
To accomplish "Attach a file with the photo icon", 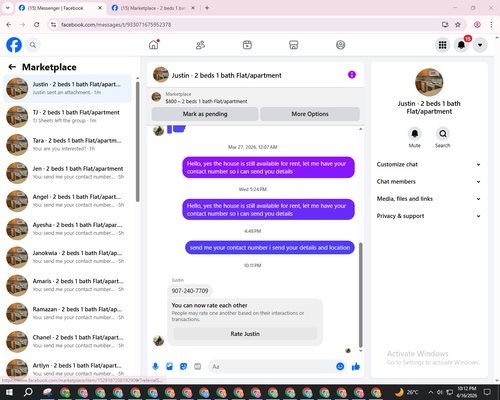I will (169, 367).
